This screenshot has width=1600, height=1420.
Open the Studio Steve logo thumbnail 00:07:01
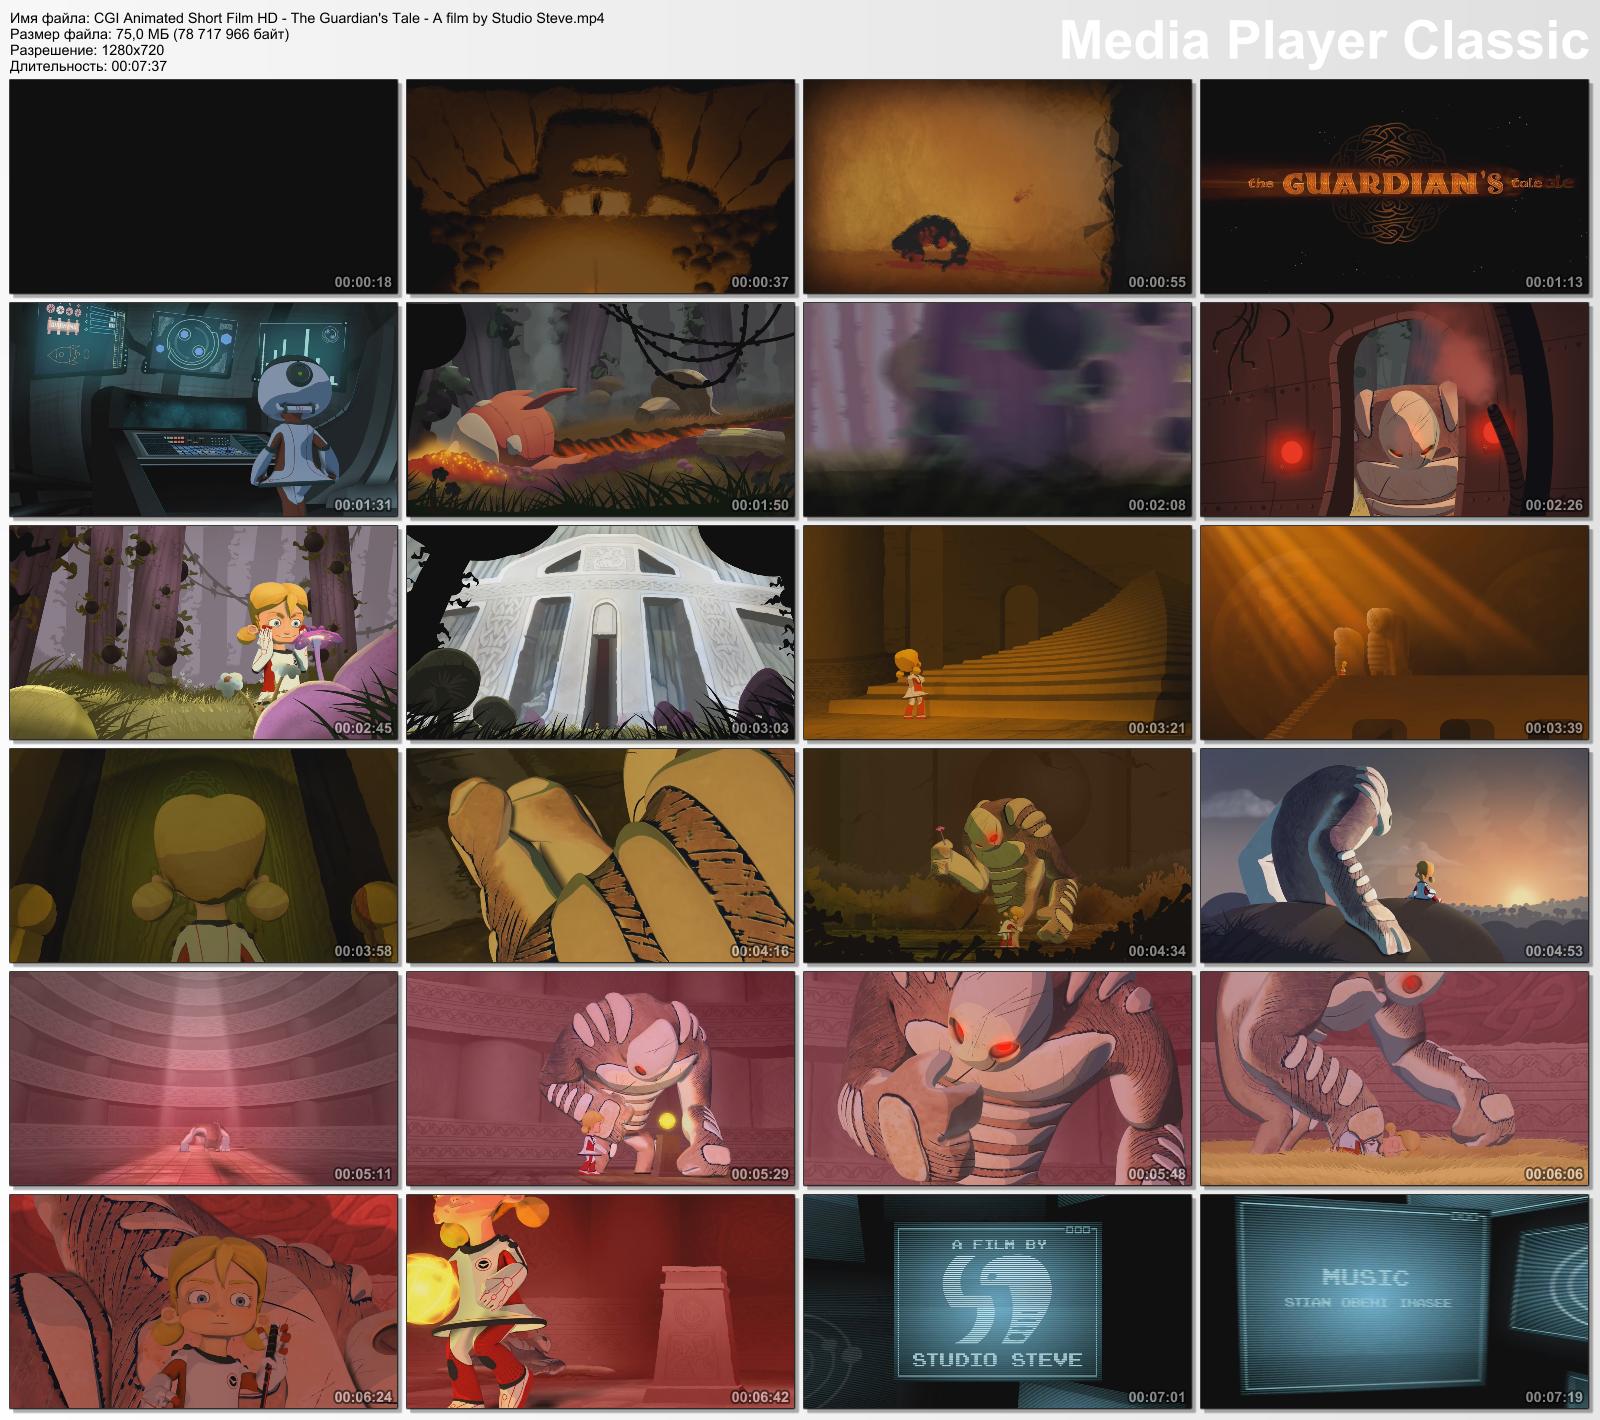tap(997, 1302)
